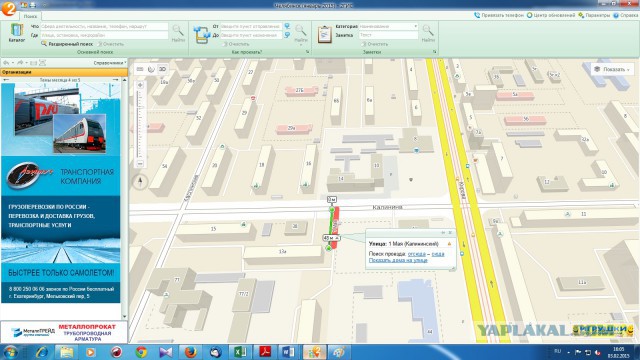Image resolution: width=640 pixels, height=360 pixels.
Task: Click the Как проехать route icon
Action: tap(202, 34)
